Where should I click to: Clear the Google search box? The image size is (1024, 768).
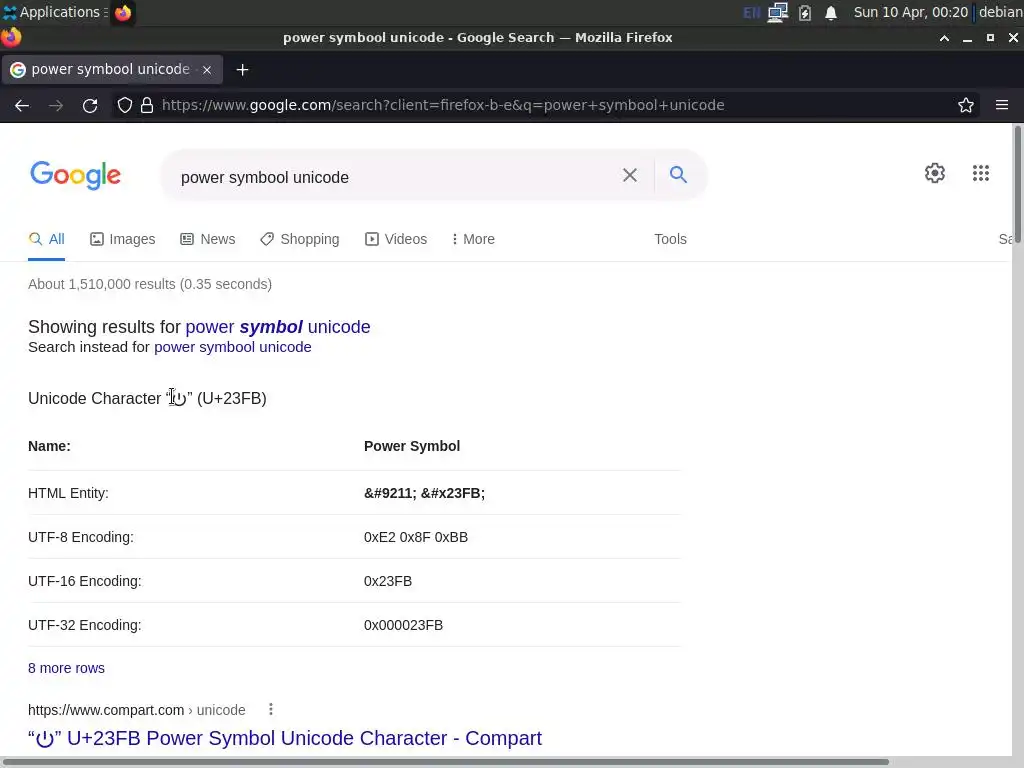(630, 175)
